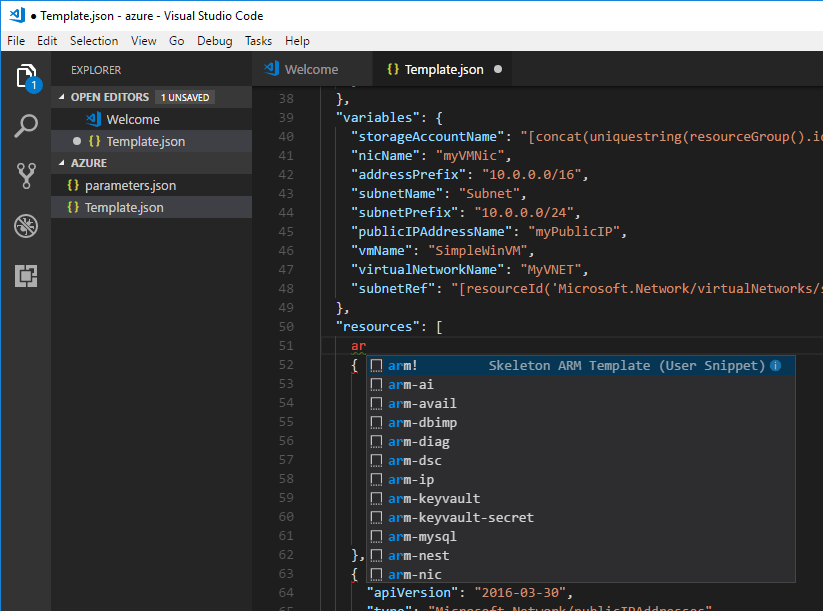Click the Welcome tab VS Code icon
Screen dimensions: 823x611
[271, 69]
